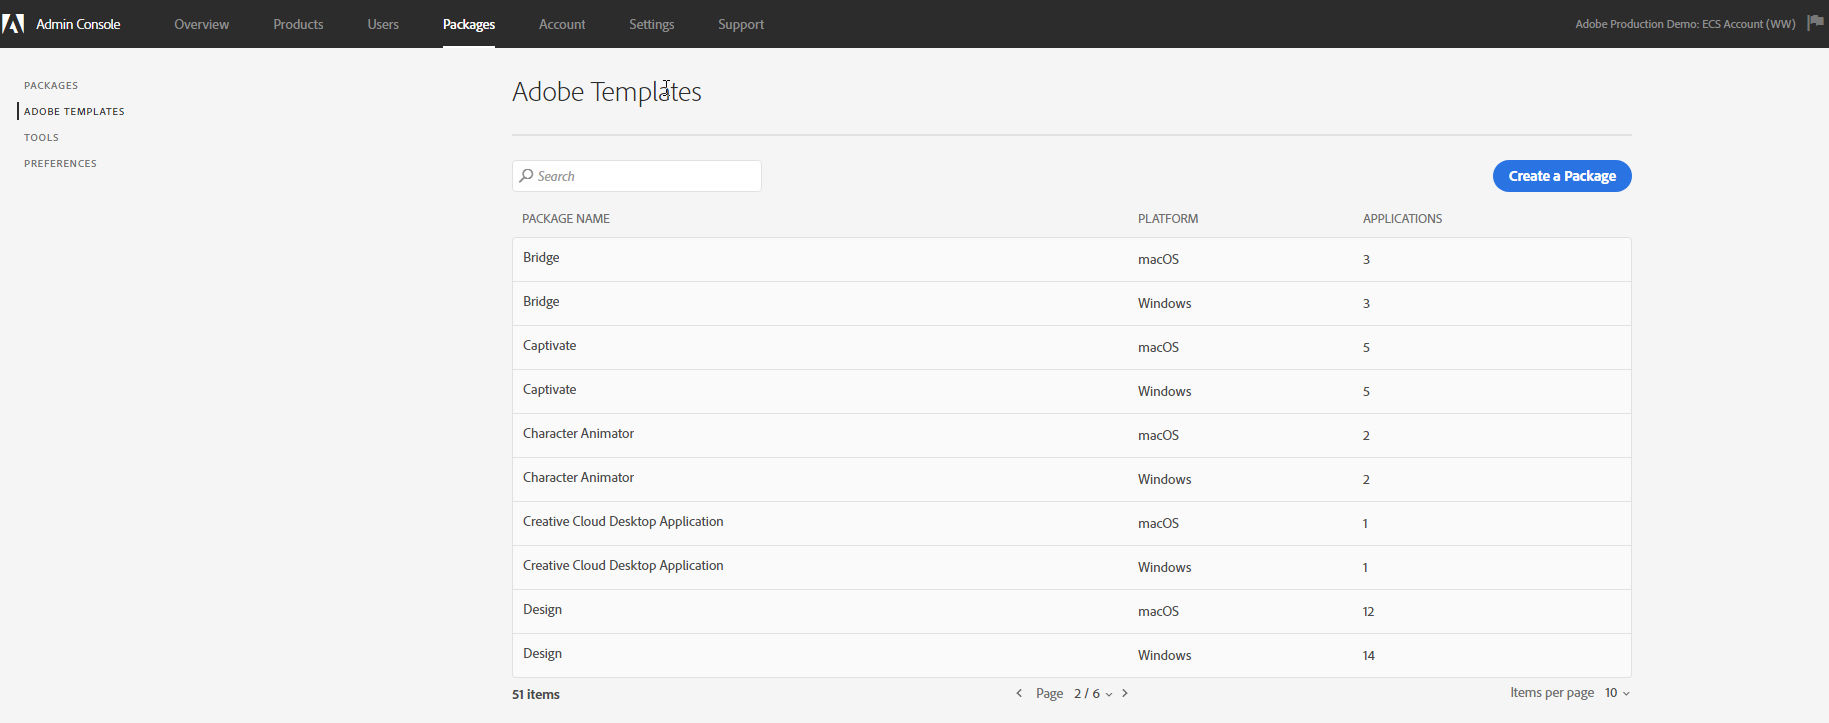Open the Overview tab
1829x723 pixels.
point(201,24)
